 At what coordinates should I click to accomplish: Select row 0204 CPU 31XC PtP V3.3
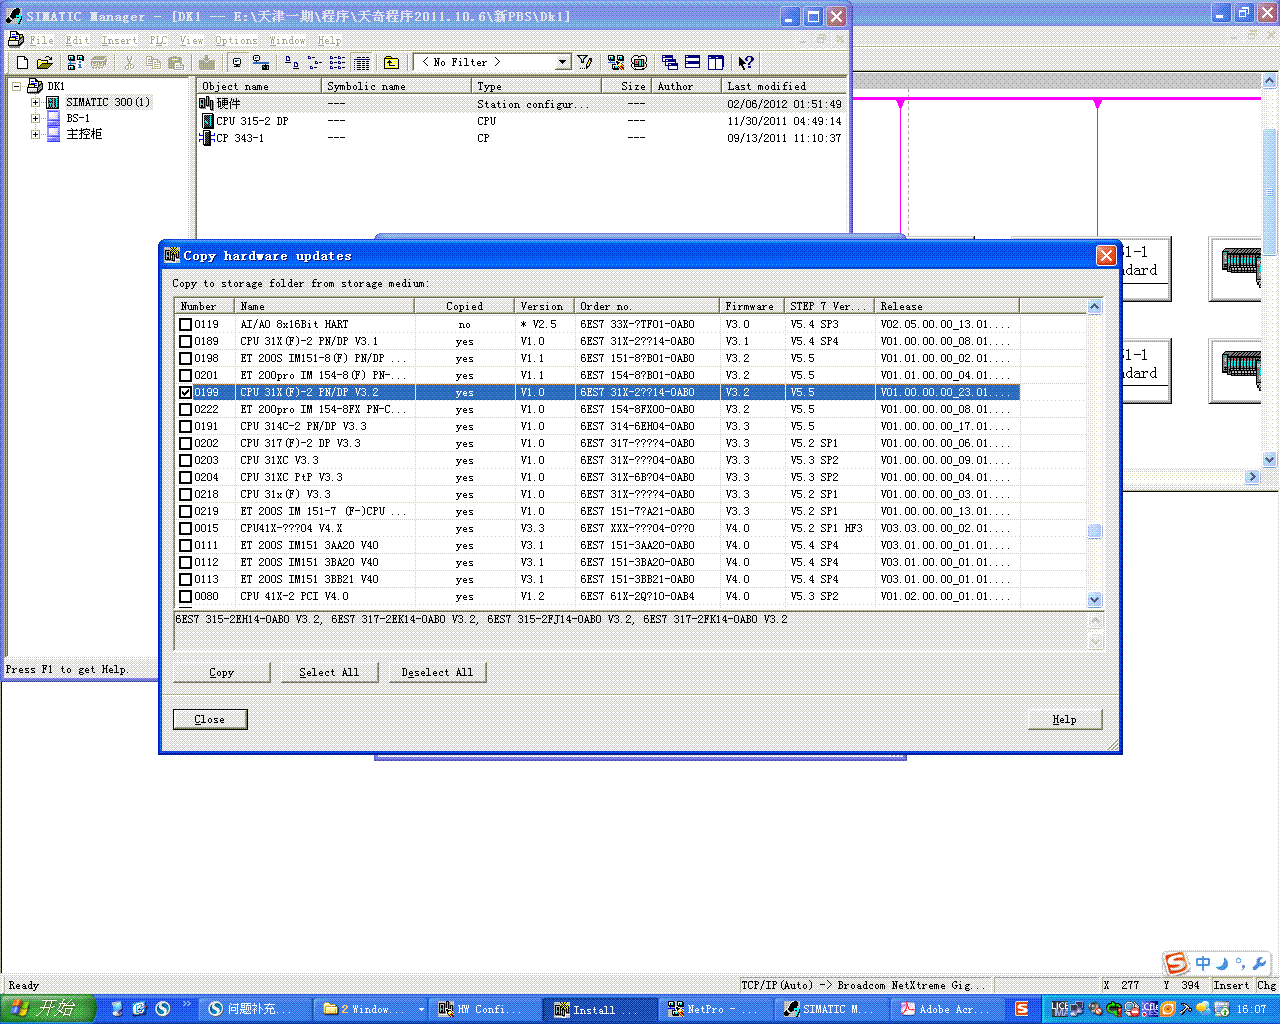coord(597,477)
